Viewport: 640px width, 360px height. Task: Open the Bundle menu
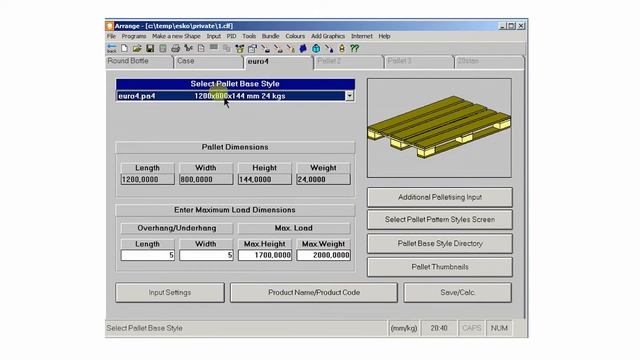[271, 36]
